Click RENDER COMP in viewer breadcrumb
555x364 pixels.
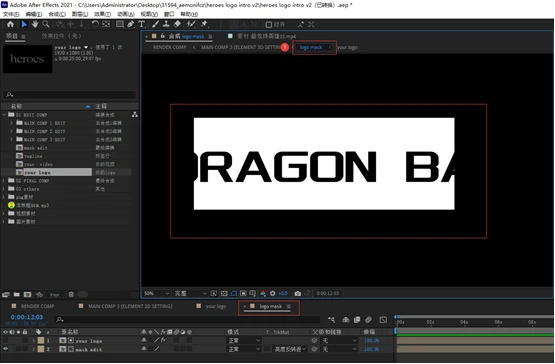click(x=170, y=47)
